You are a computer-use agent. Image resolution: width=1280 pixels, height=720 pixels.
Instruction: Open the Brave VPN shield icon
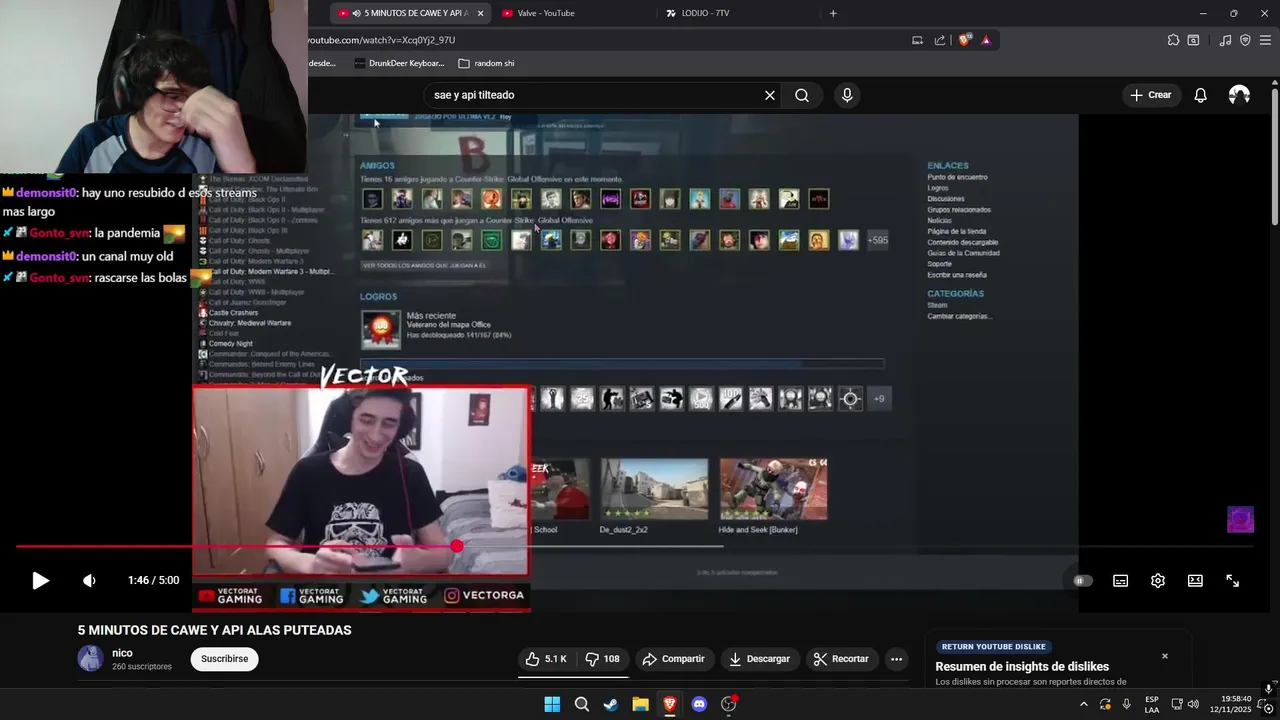click(x=1245, y=40)
